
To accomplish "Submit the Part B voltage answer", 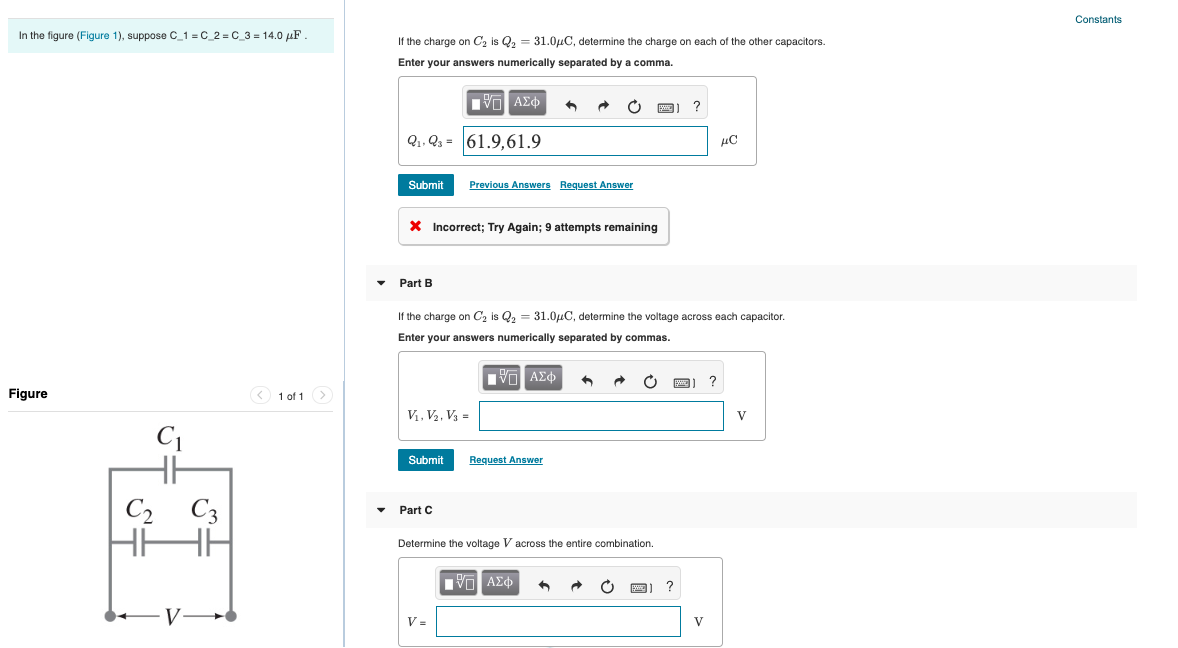I will [x=426, y=460].
